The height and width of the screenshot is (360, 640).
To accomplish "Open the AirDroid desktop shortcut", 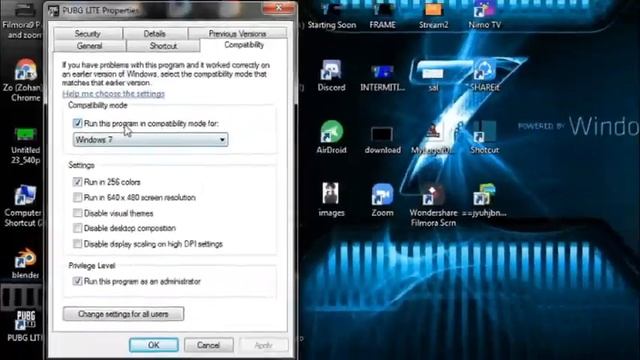I will [x=331, y=137].
